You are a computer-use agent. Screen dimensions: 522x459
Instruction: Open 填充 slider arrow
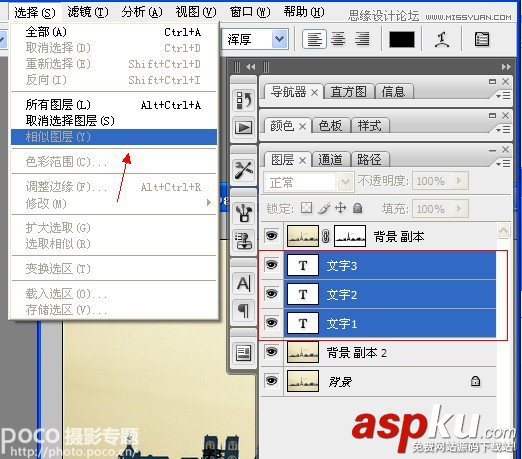pyautogui.click(x=459, y=209)
